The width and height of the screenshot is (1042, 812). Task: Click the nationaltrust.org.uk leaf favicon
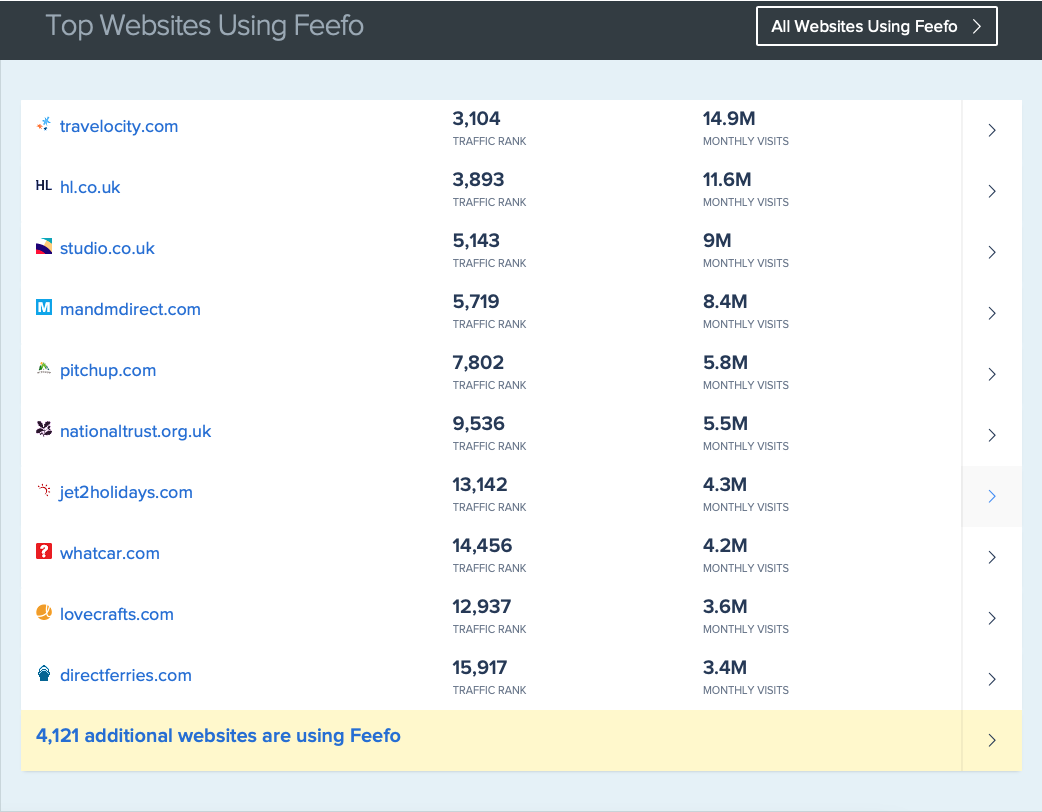(44, 429)
